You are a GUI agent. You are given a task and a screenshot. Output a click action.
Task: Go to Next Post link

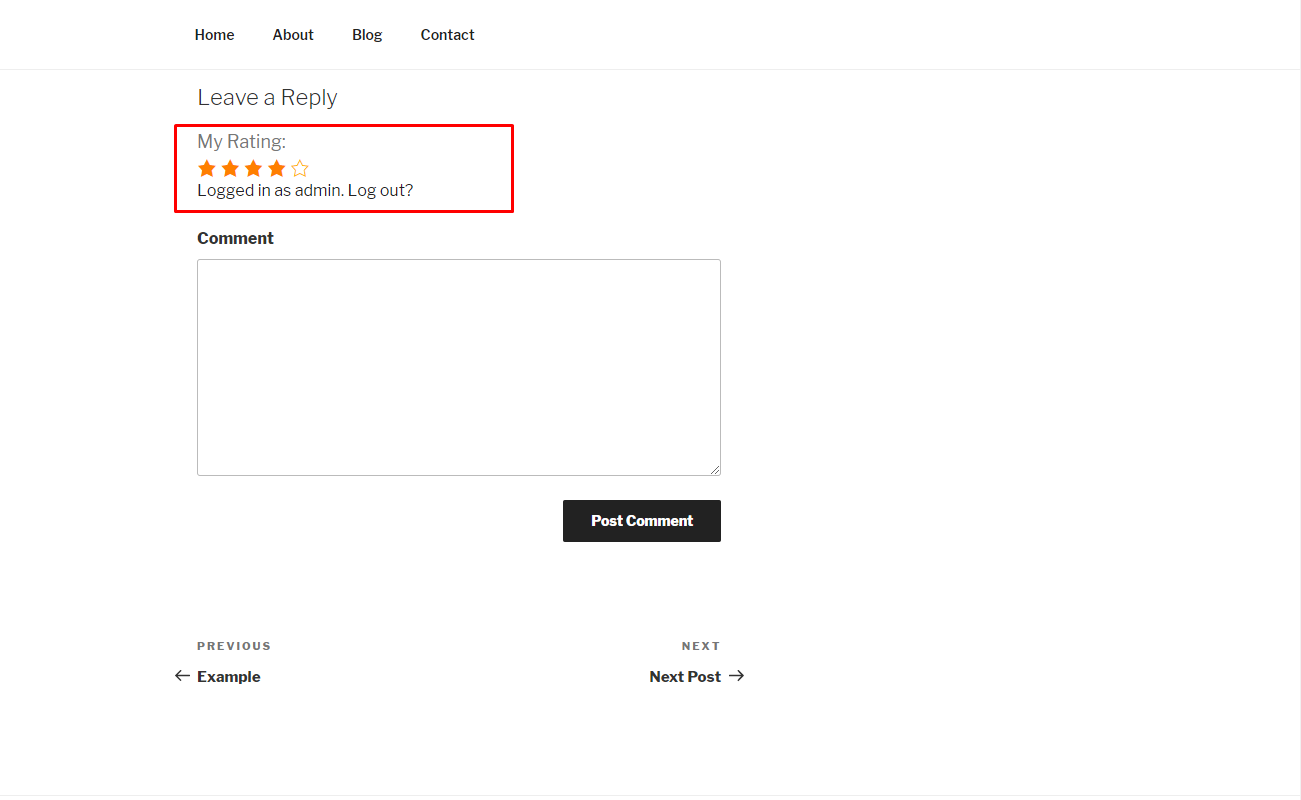(685, 677)
